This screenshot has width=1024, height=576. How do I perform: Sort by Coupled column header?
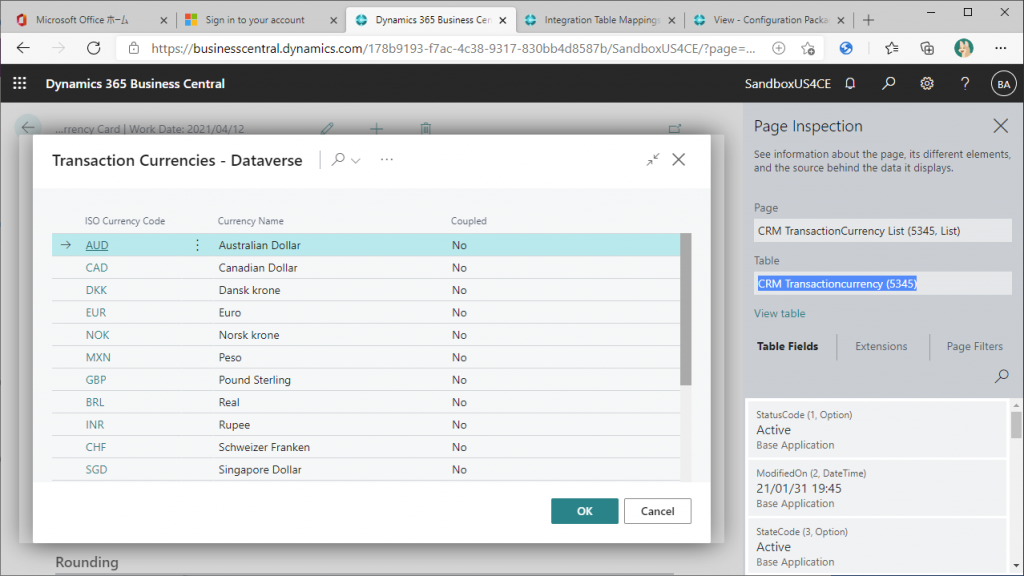click(469, 221)
